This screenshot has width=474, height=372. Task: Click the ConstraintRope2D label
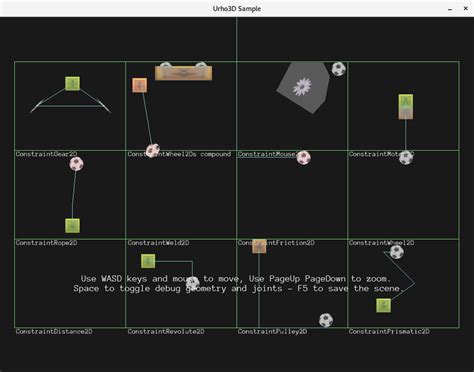coord(46,243)
